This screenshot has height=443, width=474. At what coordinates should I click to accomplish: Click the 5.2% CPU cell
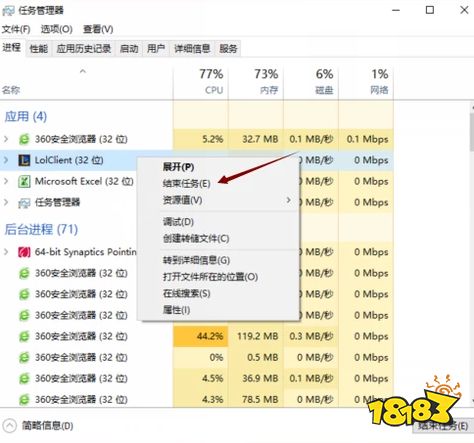(201, 139)
